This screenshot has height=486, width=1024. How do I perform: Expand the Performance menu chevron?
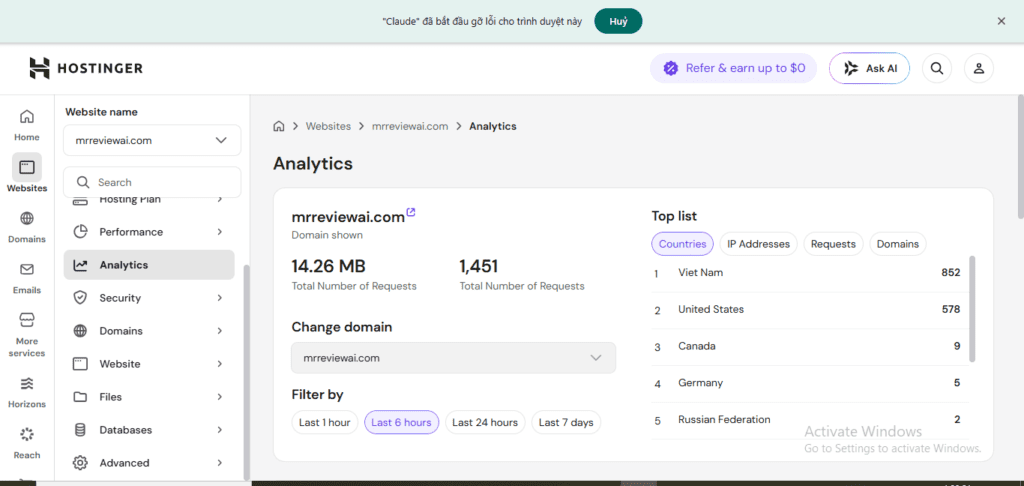click(x=220, y=232)
